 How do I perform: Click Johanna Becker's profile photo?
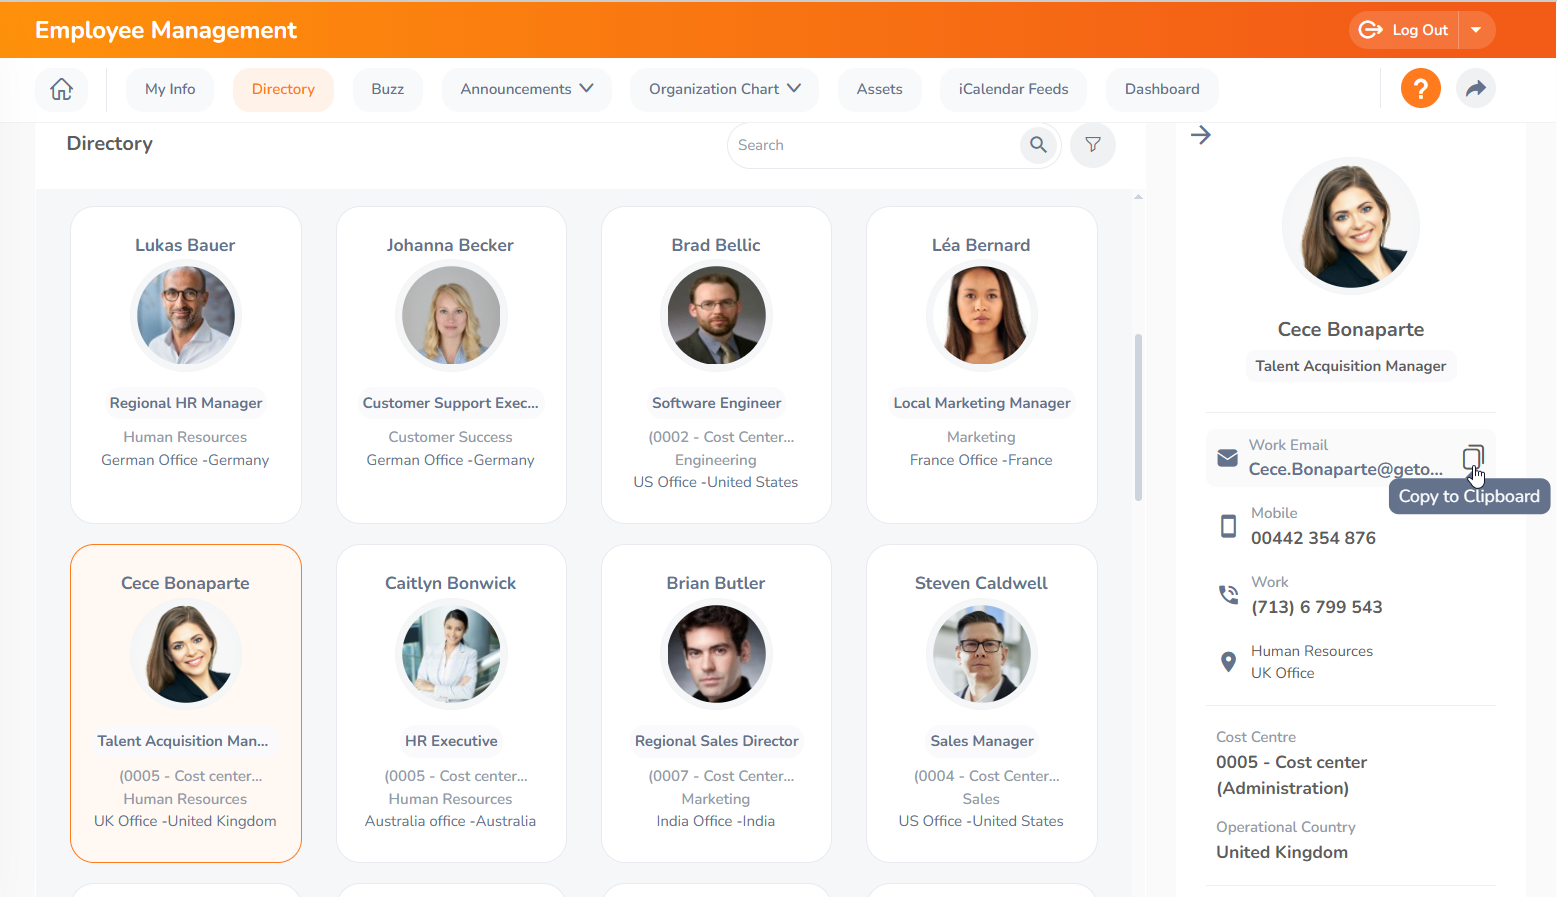pyautogui.click(x=451, y=316)
